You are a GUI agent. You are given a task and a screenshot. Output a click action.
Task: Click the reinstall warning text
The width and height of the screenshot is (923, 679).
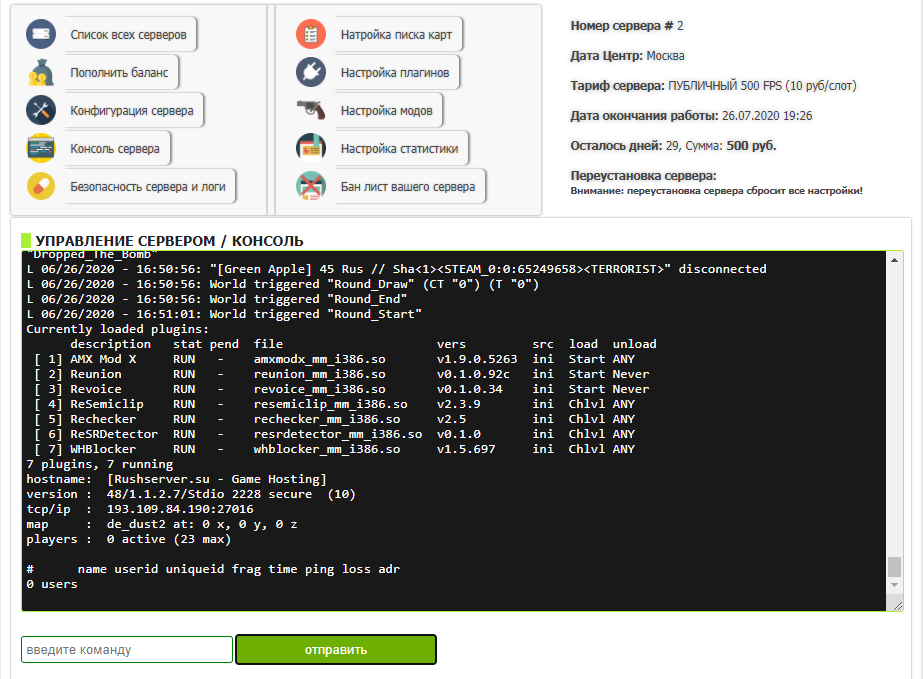coord(716,191)
